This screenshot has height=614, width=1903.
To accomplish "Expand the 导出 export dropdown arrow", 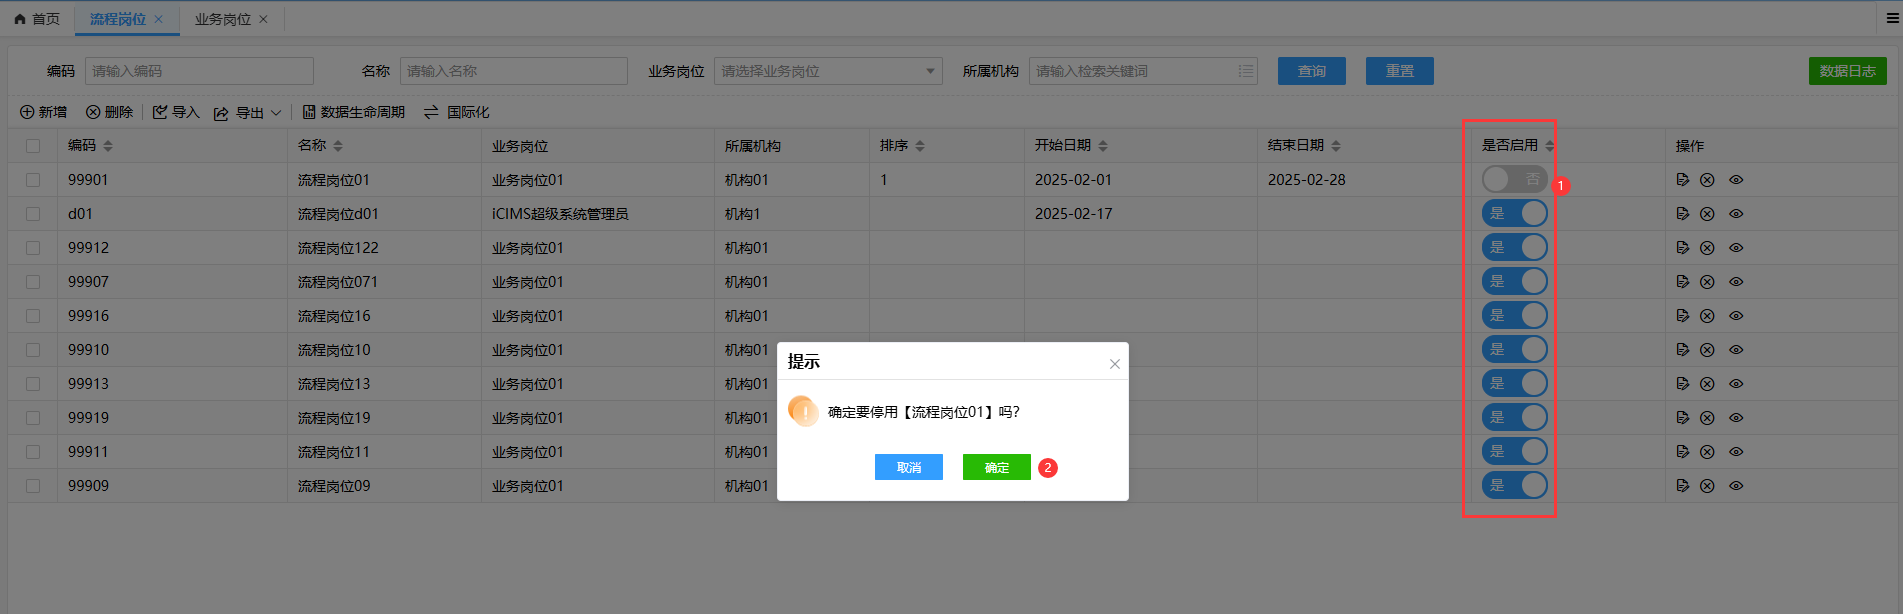I will tap(276, 113).
